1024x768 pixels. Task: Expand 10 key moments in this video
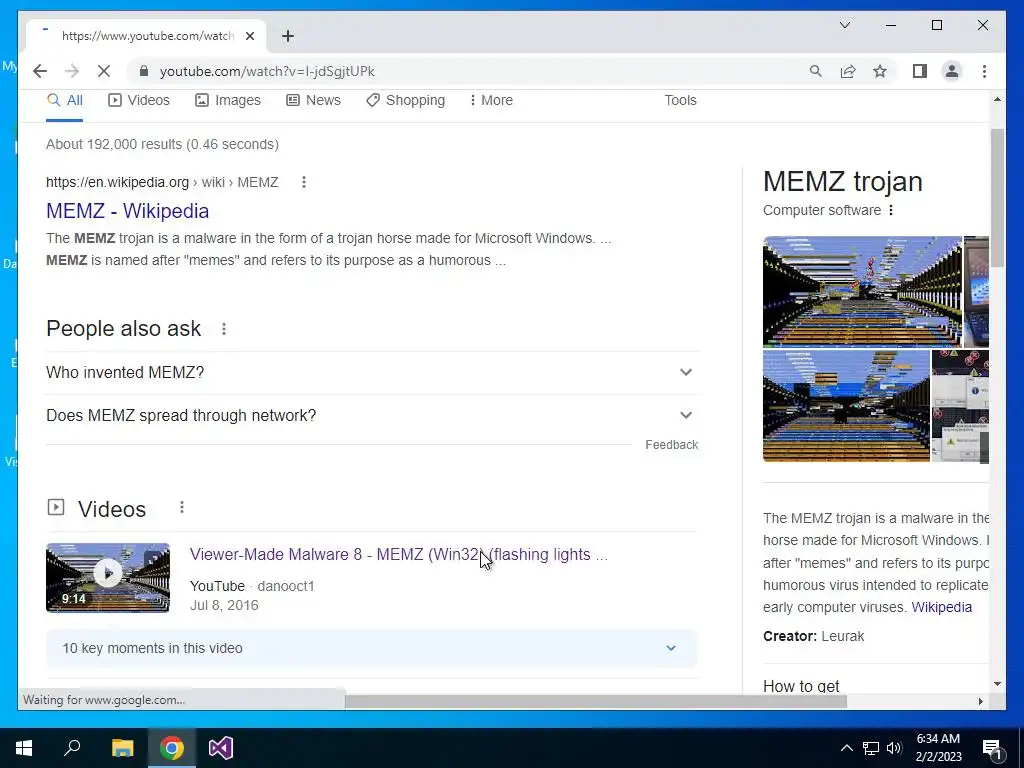tap(372, 648)
